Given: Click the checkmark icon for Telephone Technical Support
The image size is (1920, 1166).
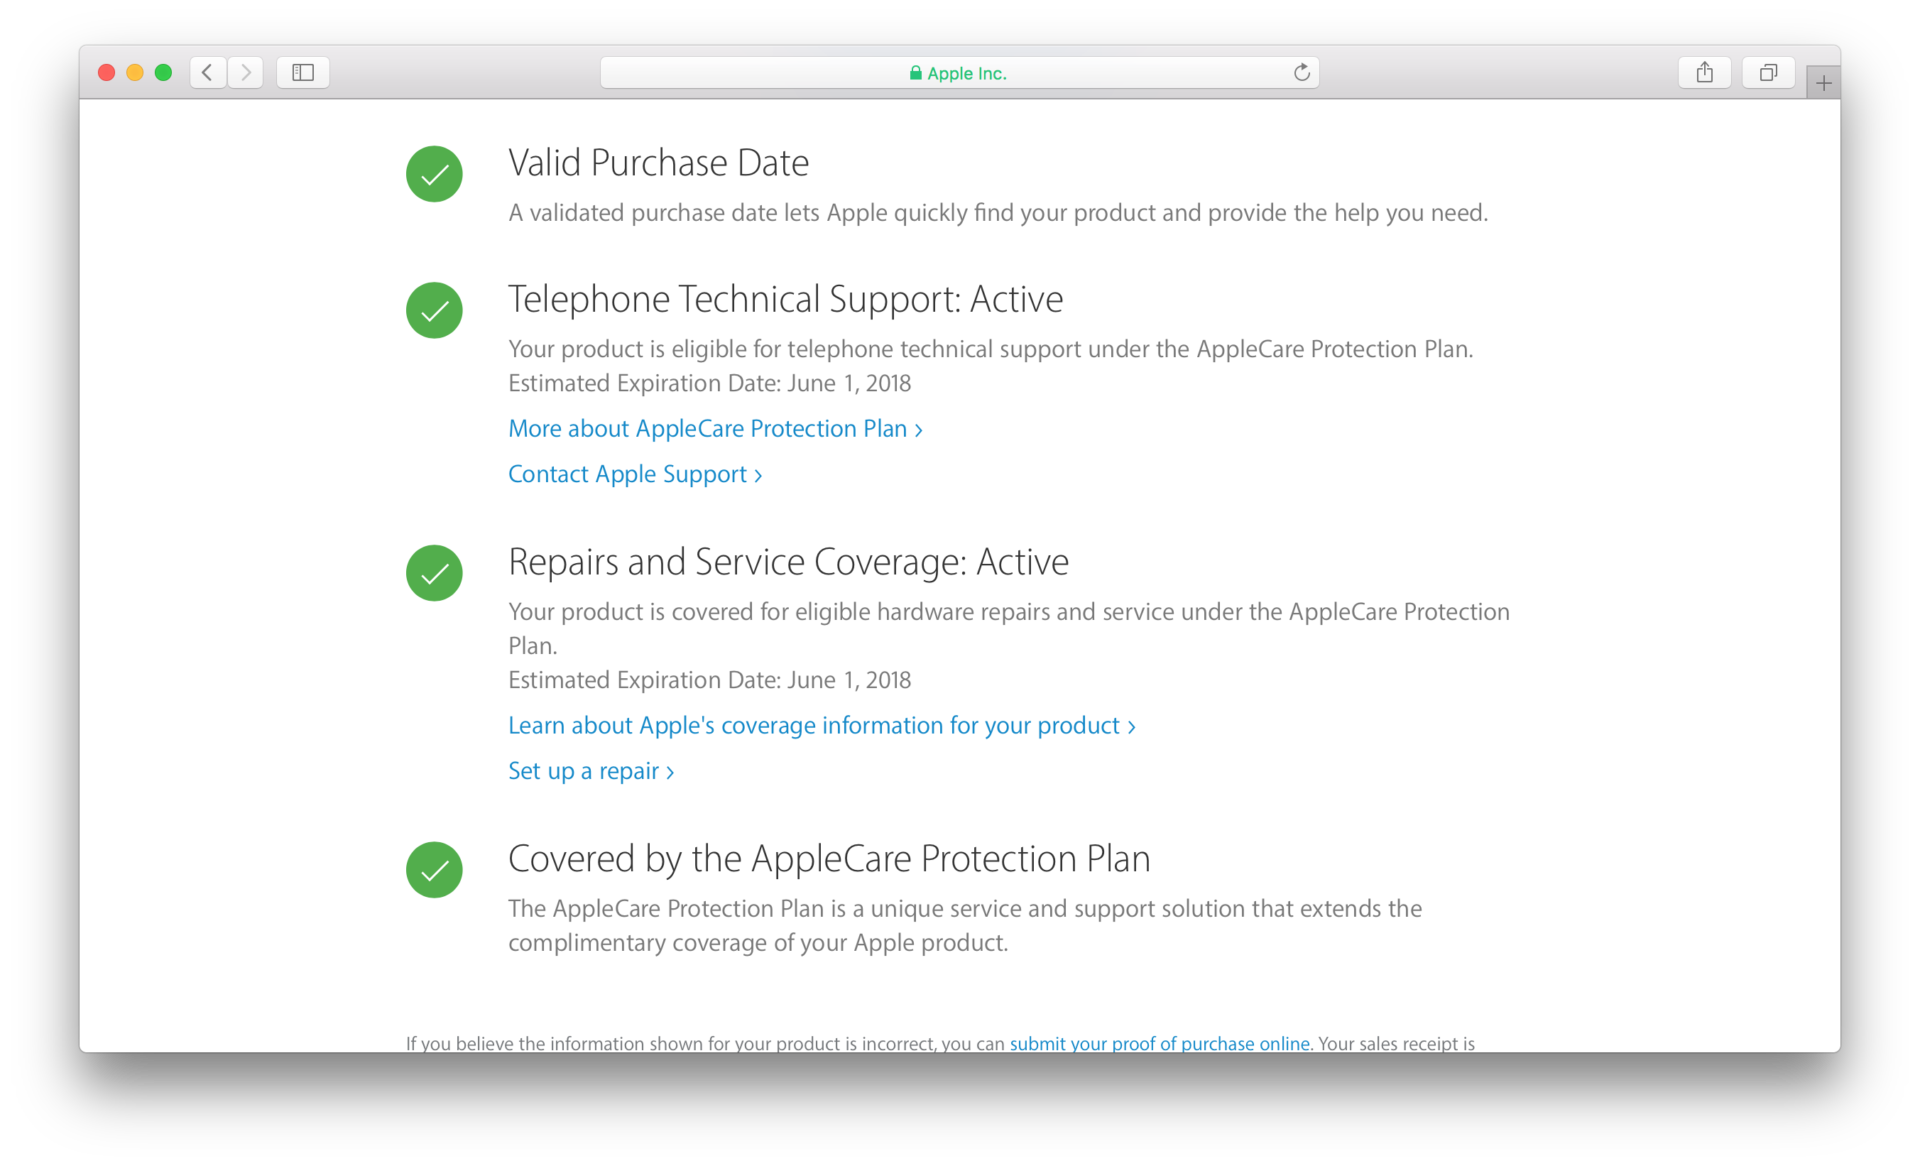Looking at the screenshot, I should 434,310.
